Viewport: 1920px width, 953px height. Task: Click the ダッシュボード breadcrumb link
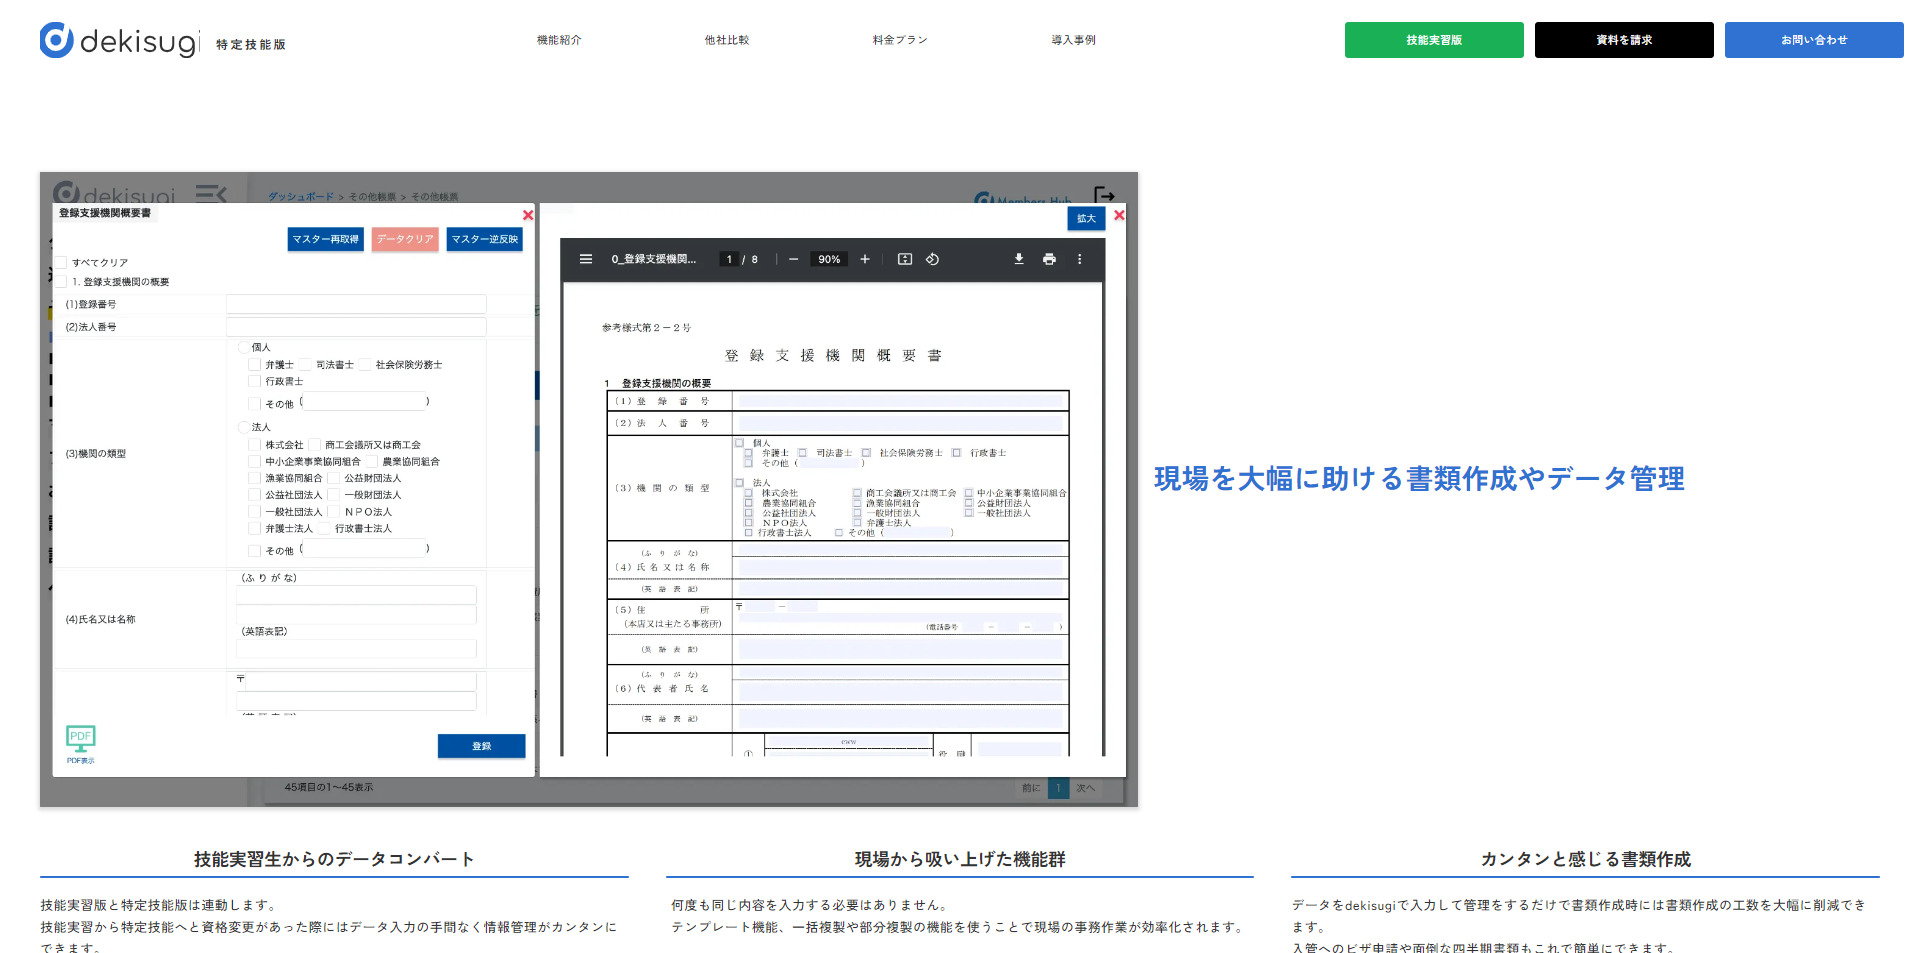click(301, 197)
